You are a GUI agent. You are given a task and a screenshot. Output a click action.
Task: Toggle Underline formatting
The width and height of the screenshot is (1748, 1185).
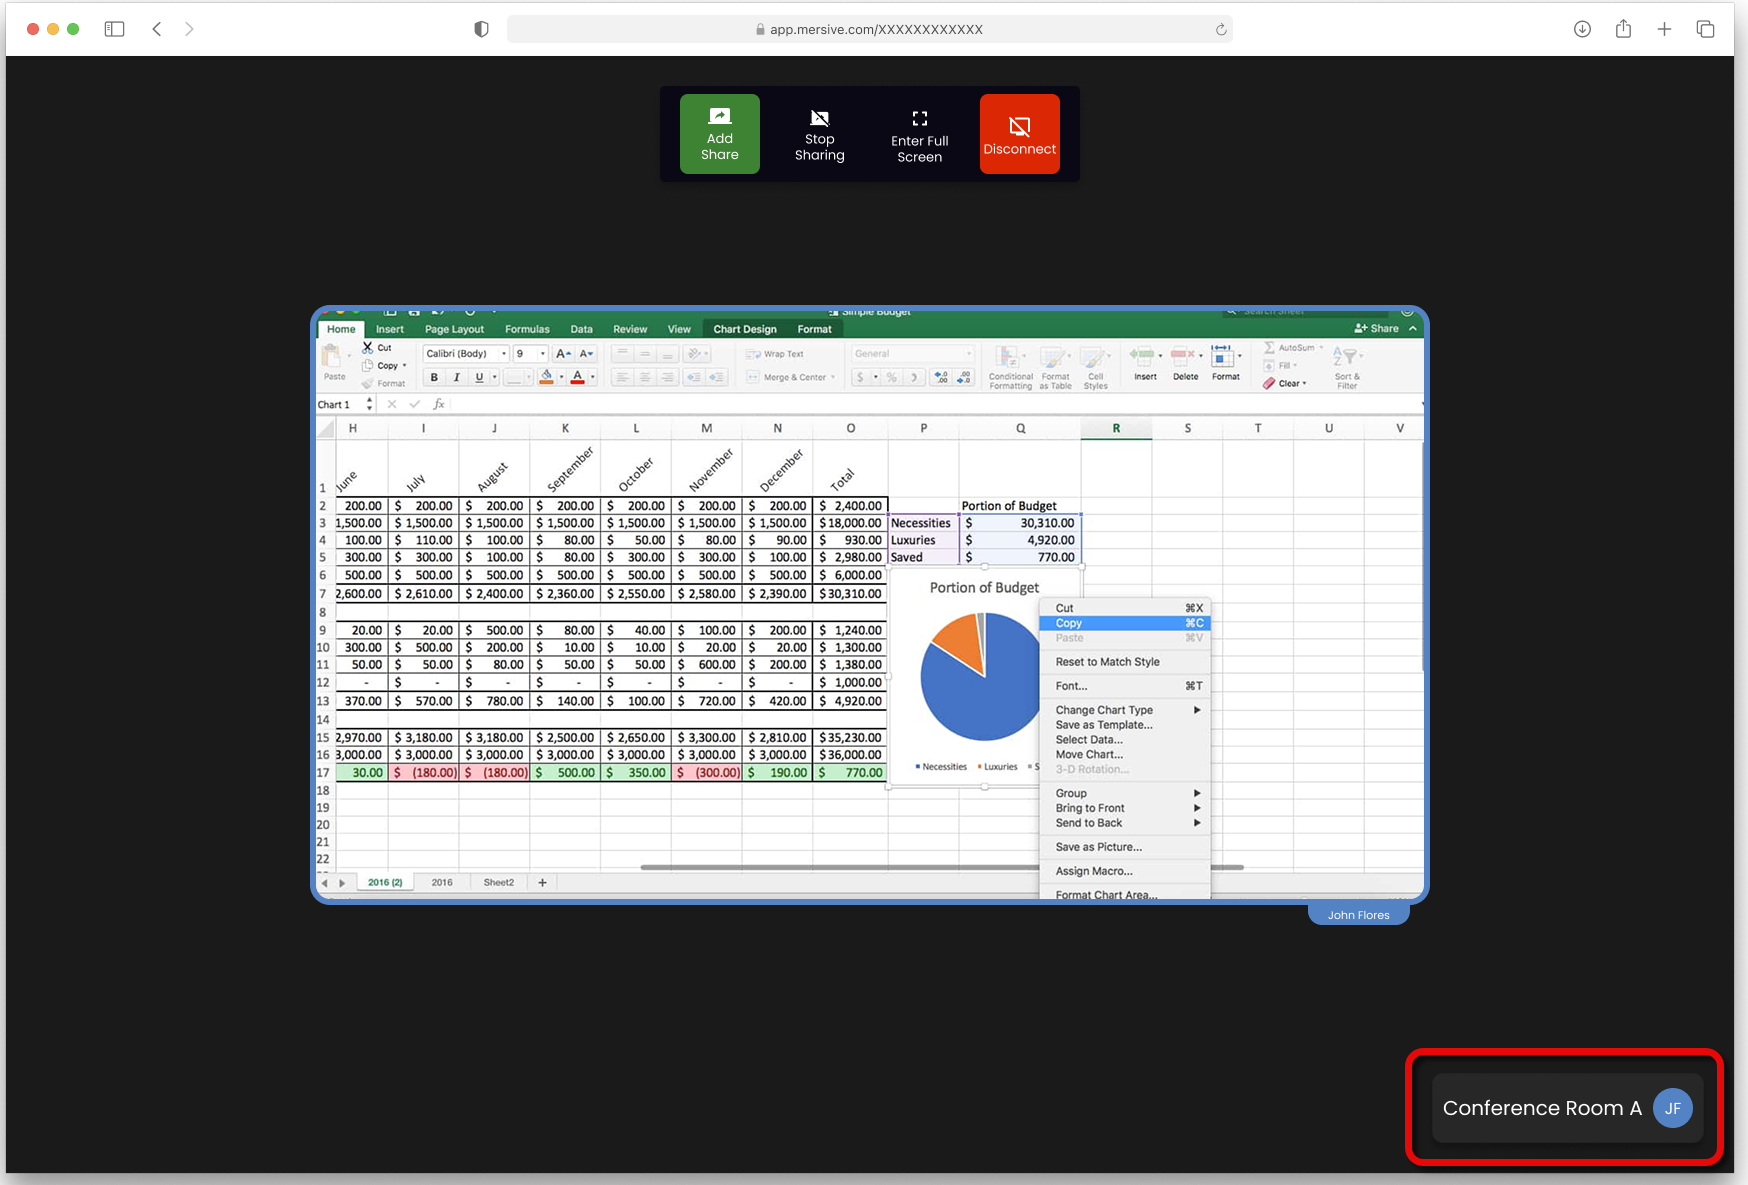[479, 377]
